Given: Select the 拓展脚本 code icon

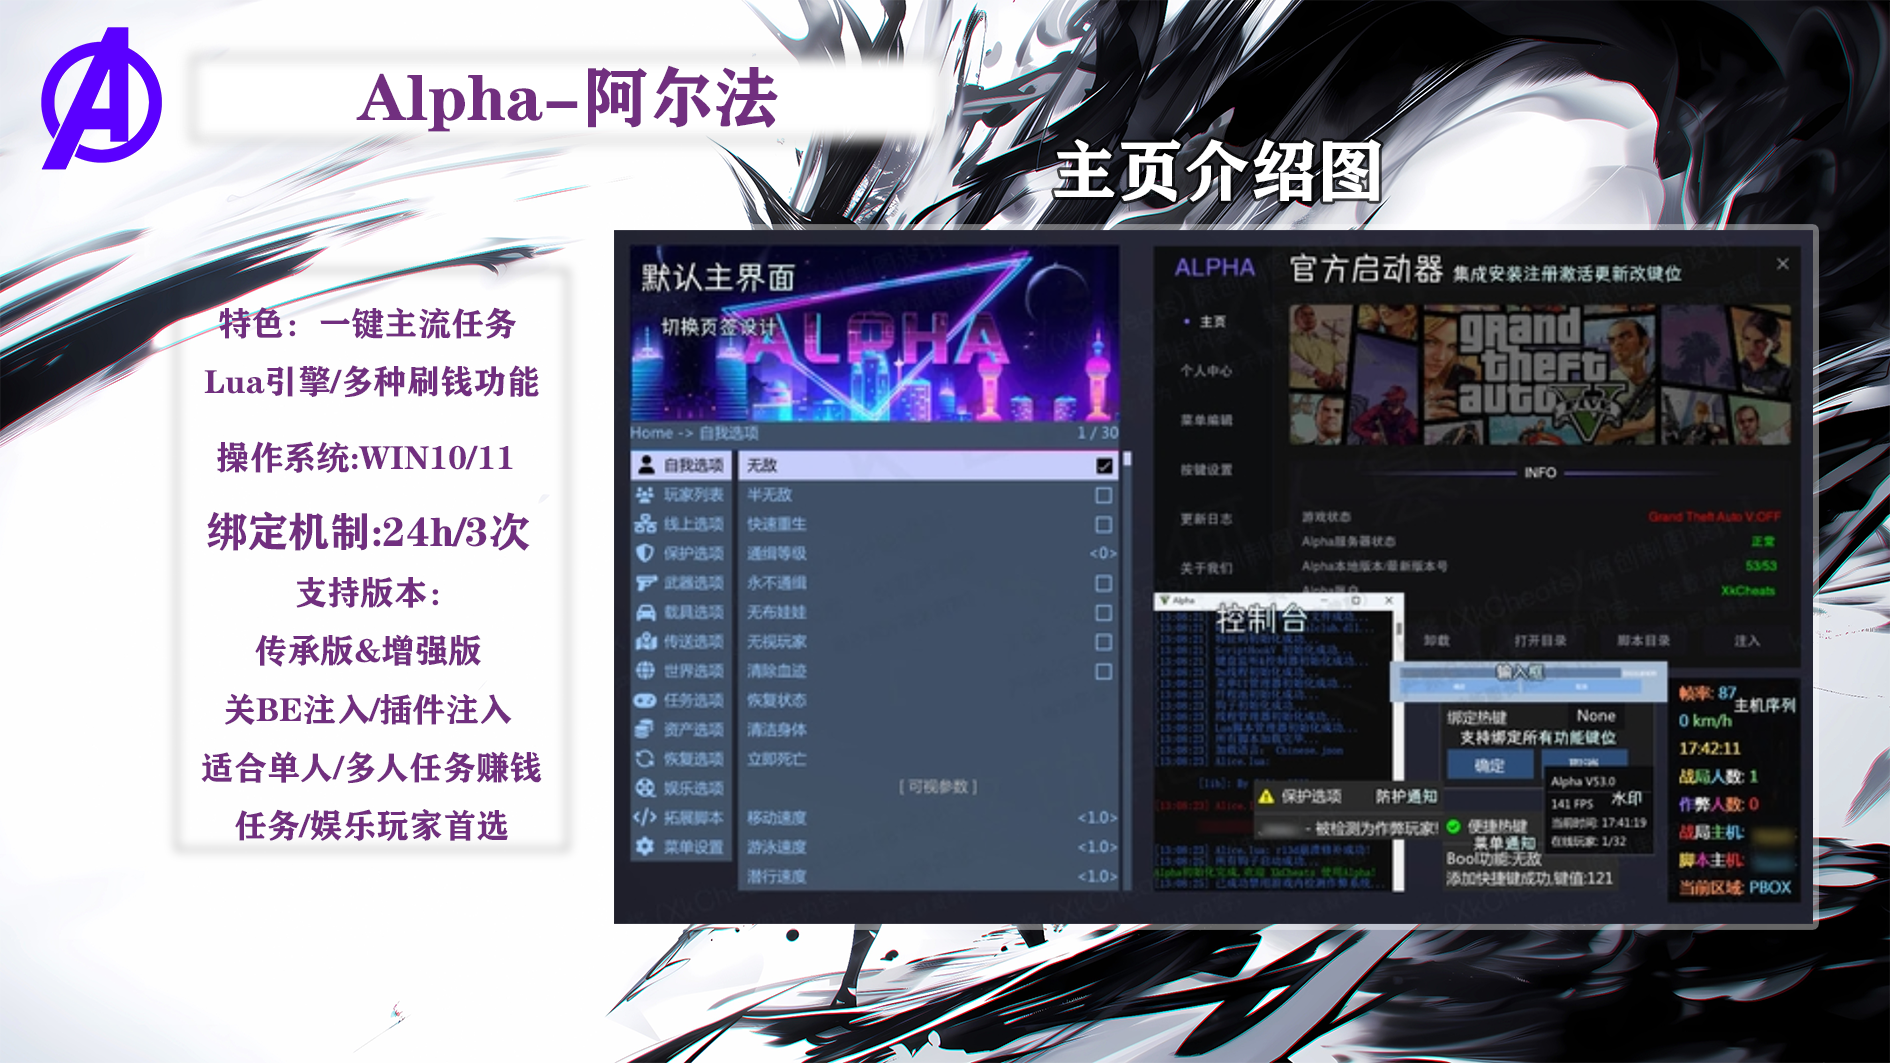Looking at the screenshot, I should (x=646, y=817).
